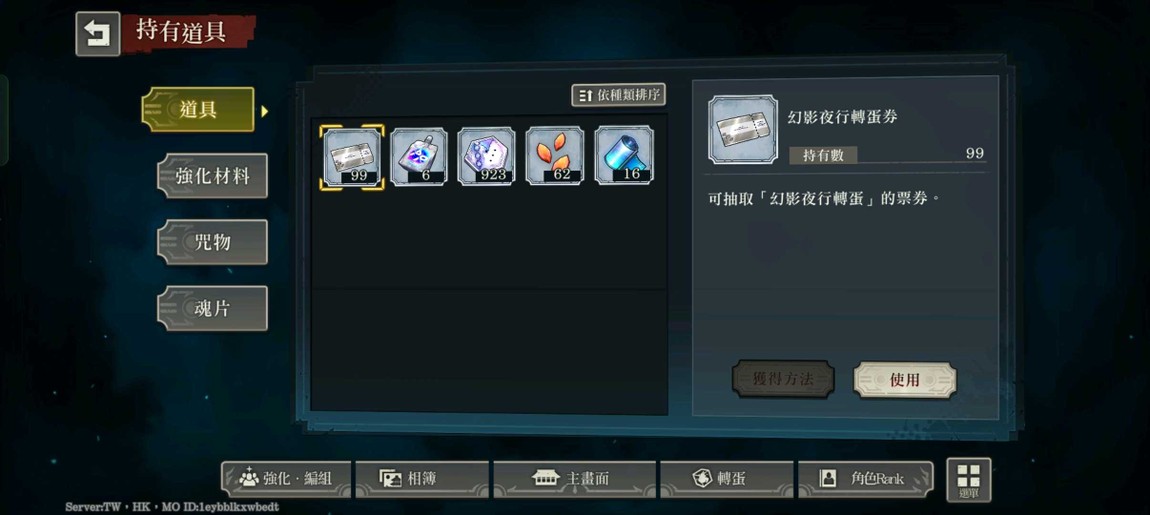The height and width of the screenshot is (515, 1150).
Task: Click the 使用 button
Action: [x=904, y=380]
